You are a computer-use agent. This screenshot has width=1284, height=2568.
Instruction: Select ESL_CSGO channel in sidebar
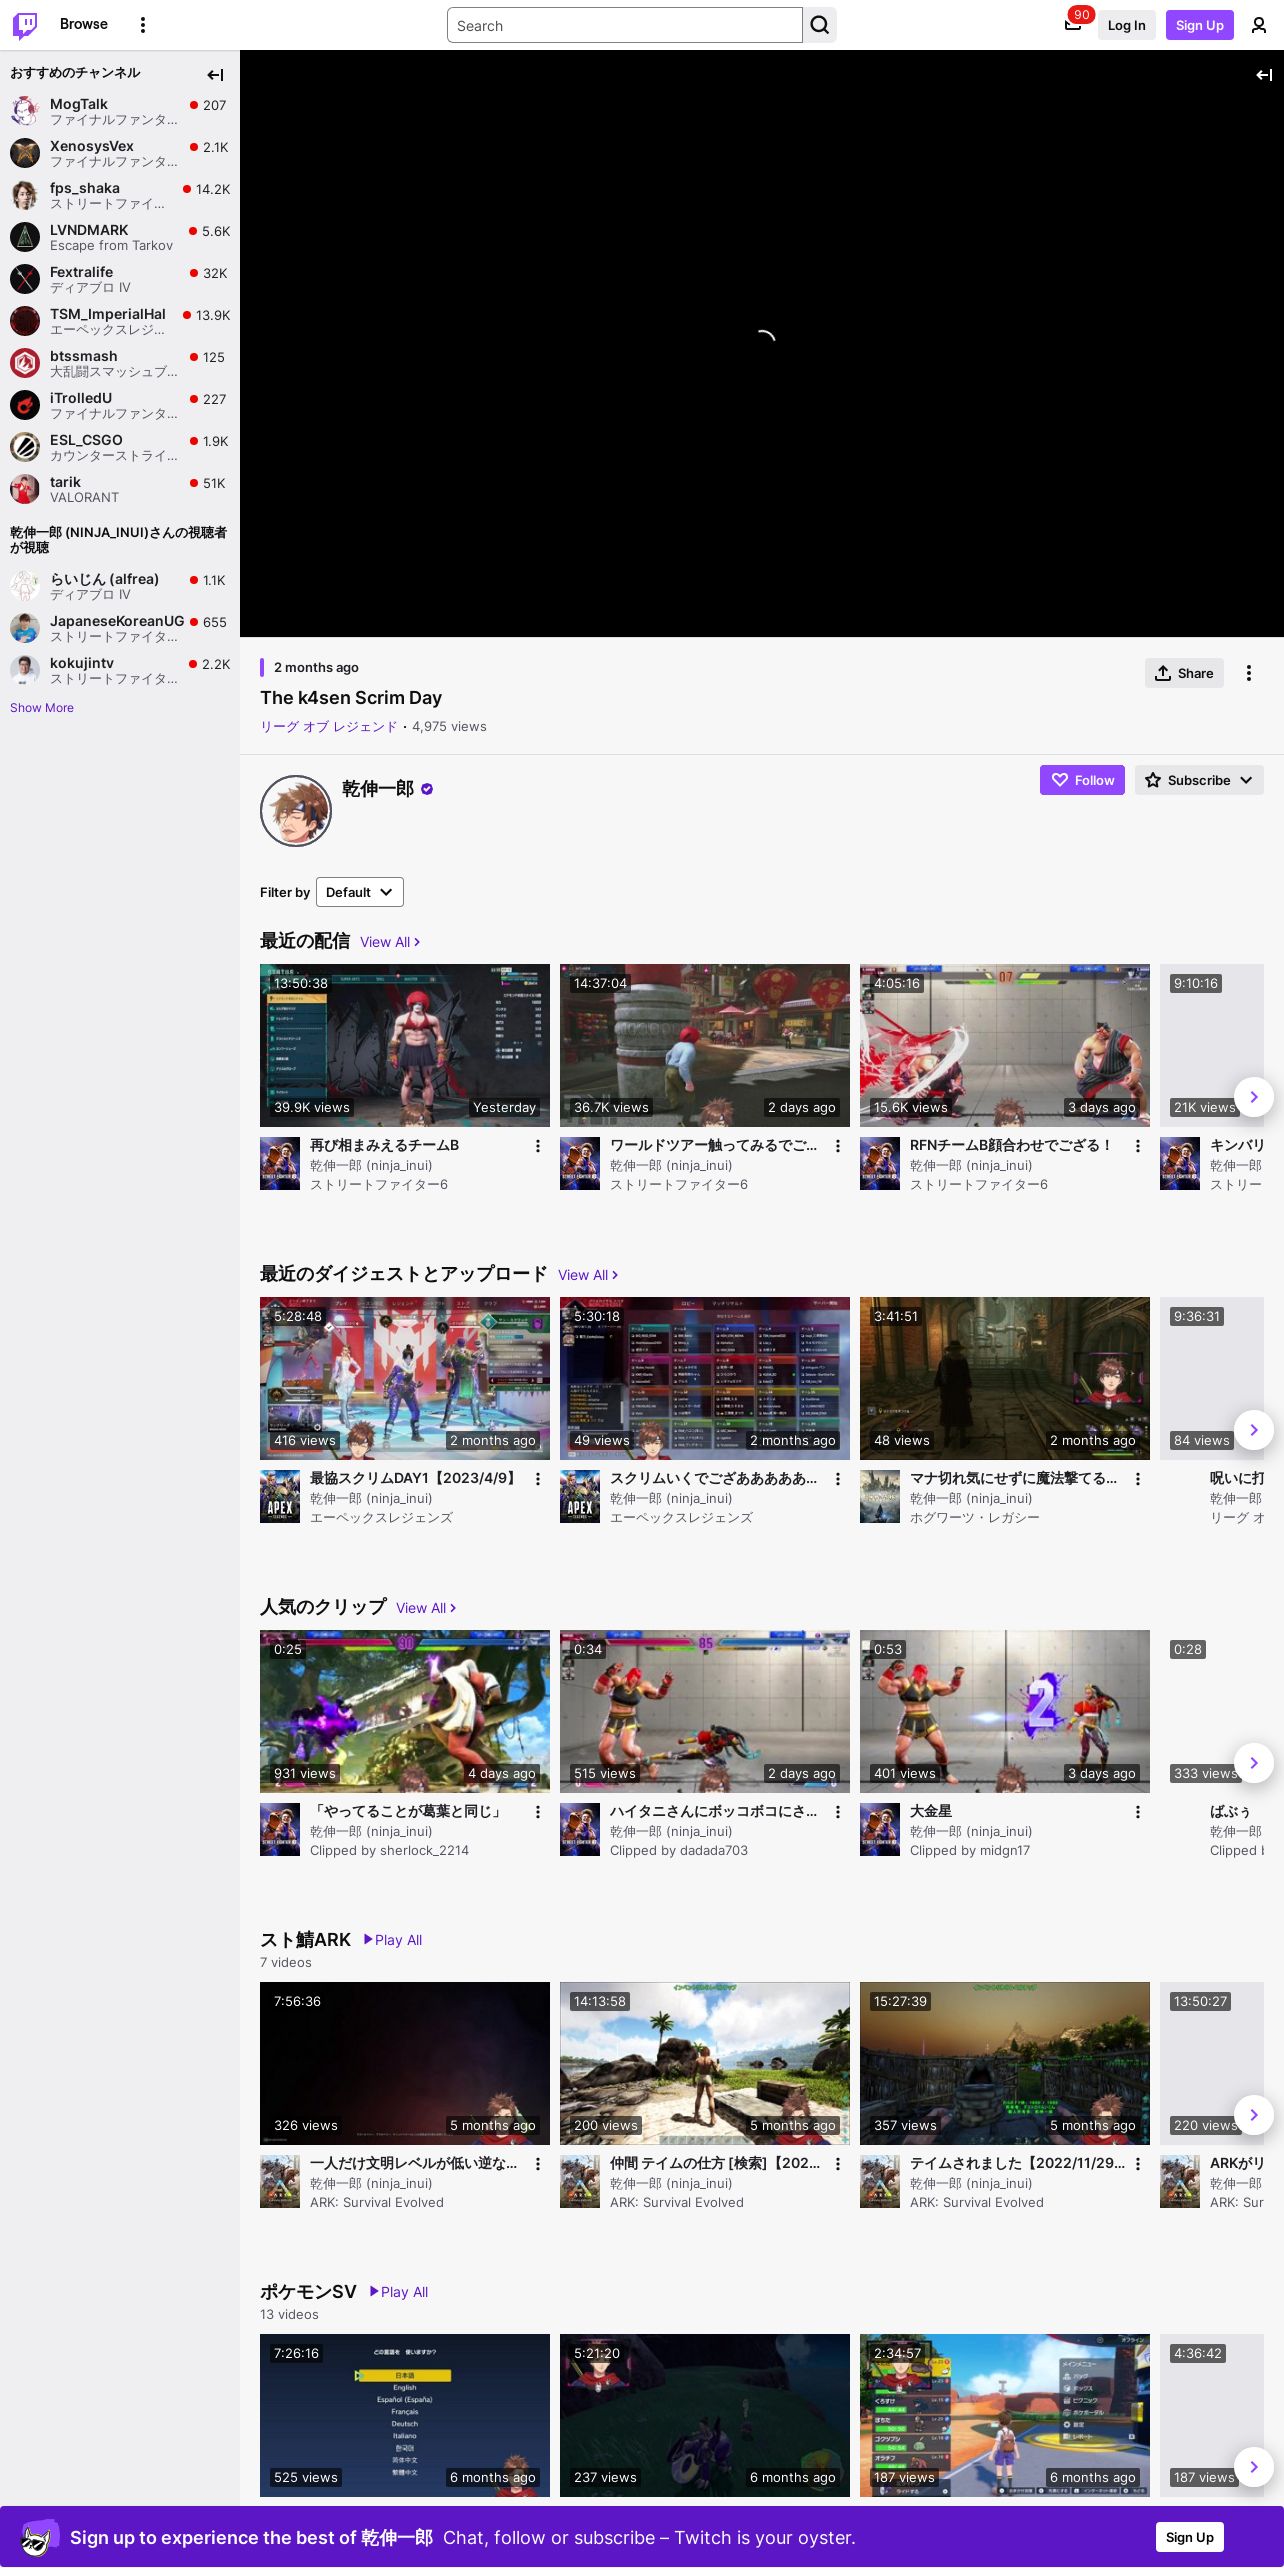pos(120,447)
